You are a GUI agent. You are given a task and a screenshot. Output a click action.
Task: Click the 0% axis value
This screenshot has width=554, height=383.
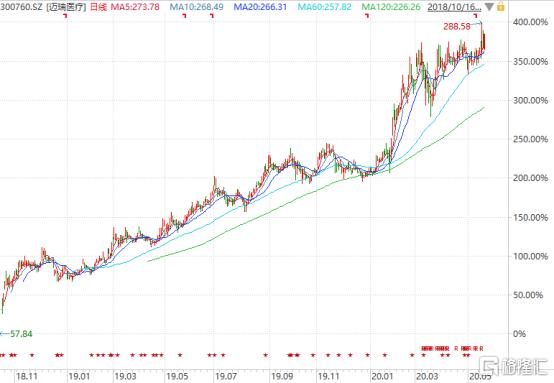tap(519, 334)
